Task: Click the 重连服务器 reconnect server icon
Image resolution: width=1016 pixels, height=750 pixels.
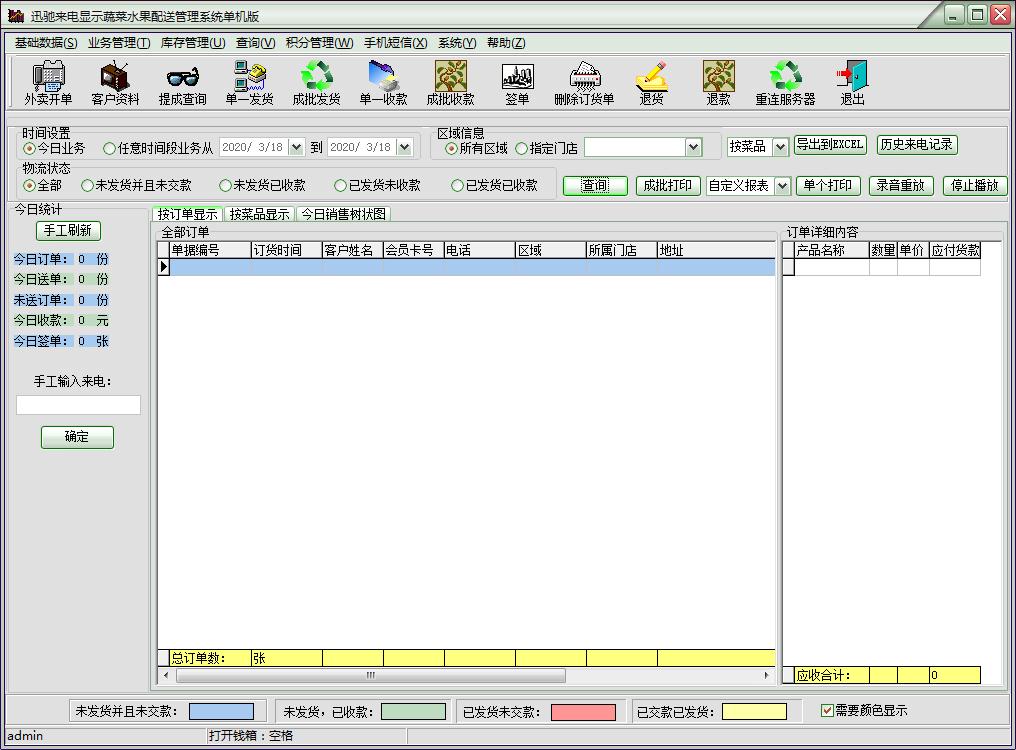Action: [785, 83]
